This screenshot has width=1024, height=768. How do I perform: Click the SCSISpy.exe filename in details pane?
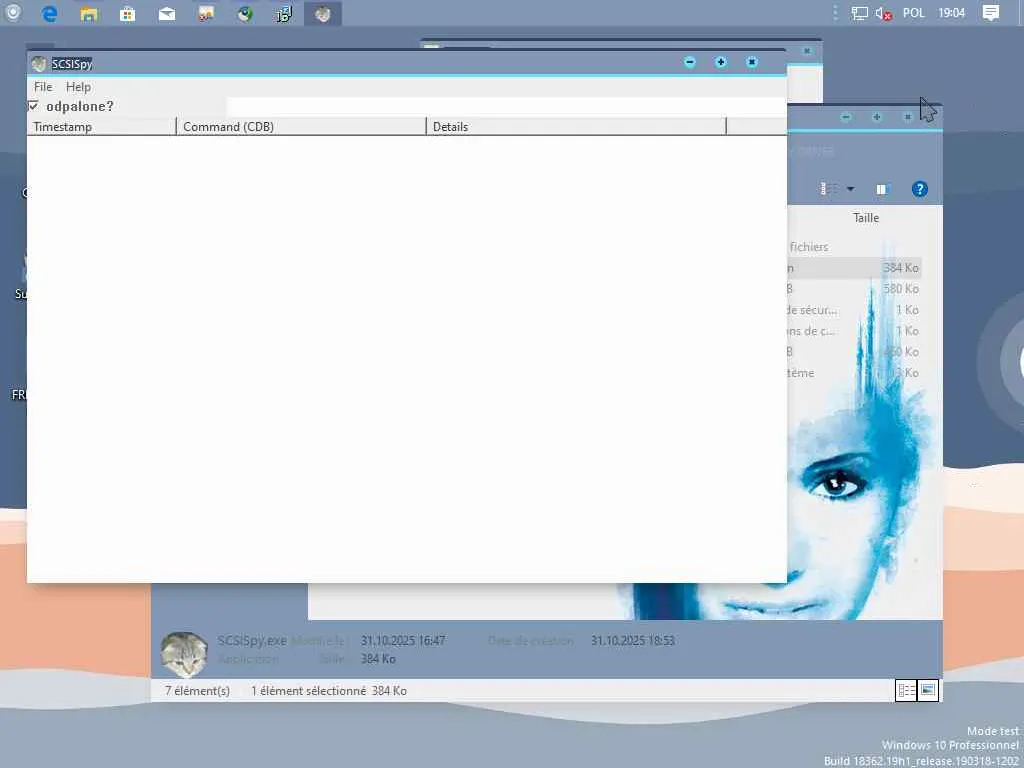click(x=252, y=641)
